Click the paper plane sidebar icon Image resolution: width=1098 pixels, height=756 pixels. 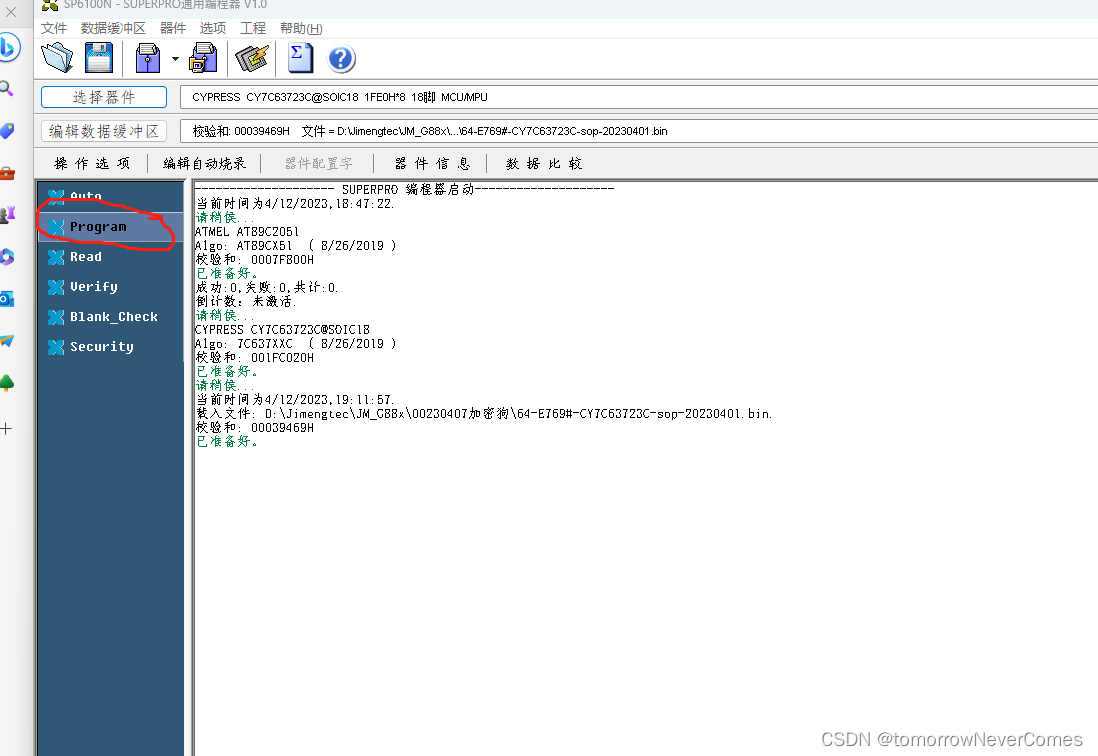click(x=7, y=341)
